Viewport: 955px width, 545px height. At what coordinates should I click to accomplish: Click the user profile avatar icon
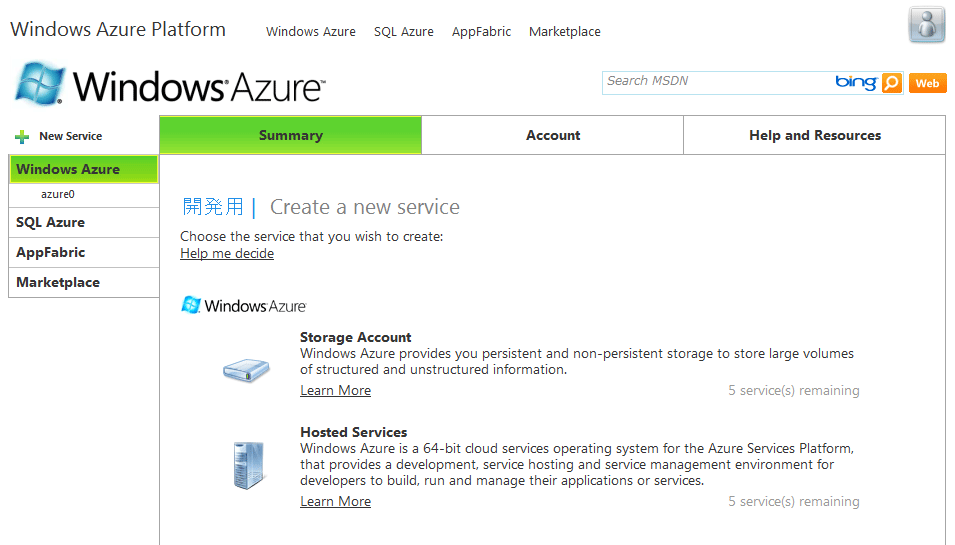point(926,25)
